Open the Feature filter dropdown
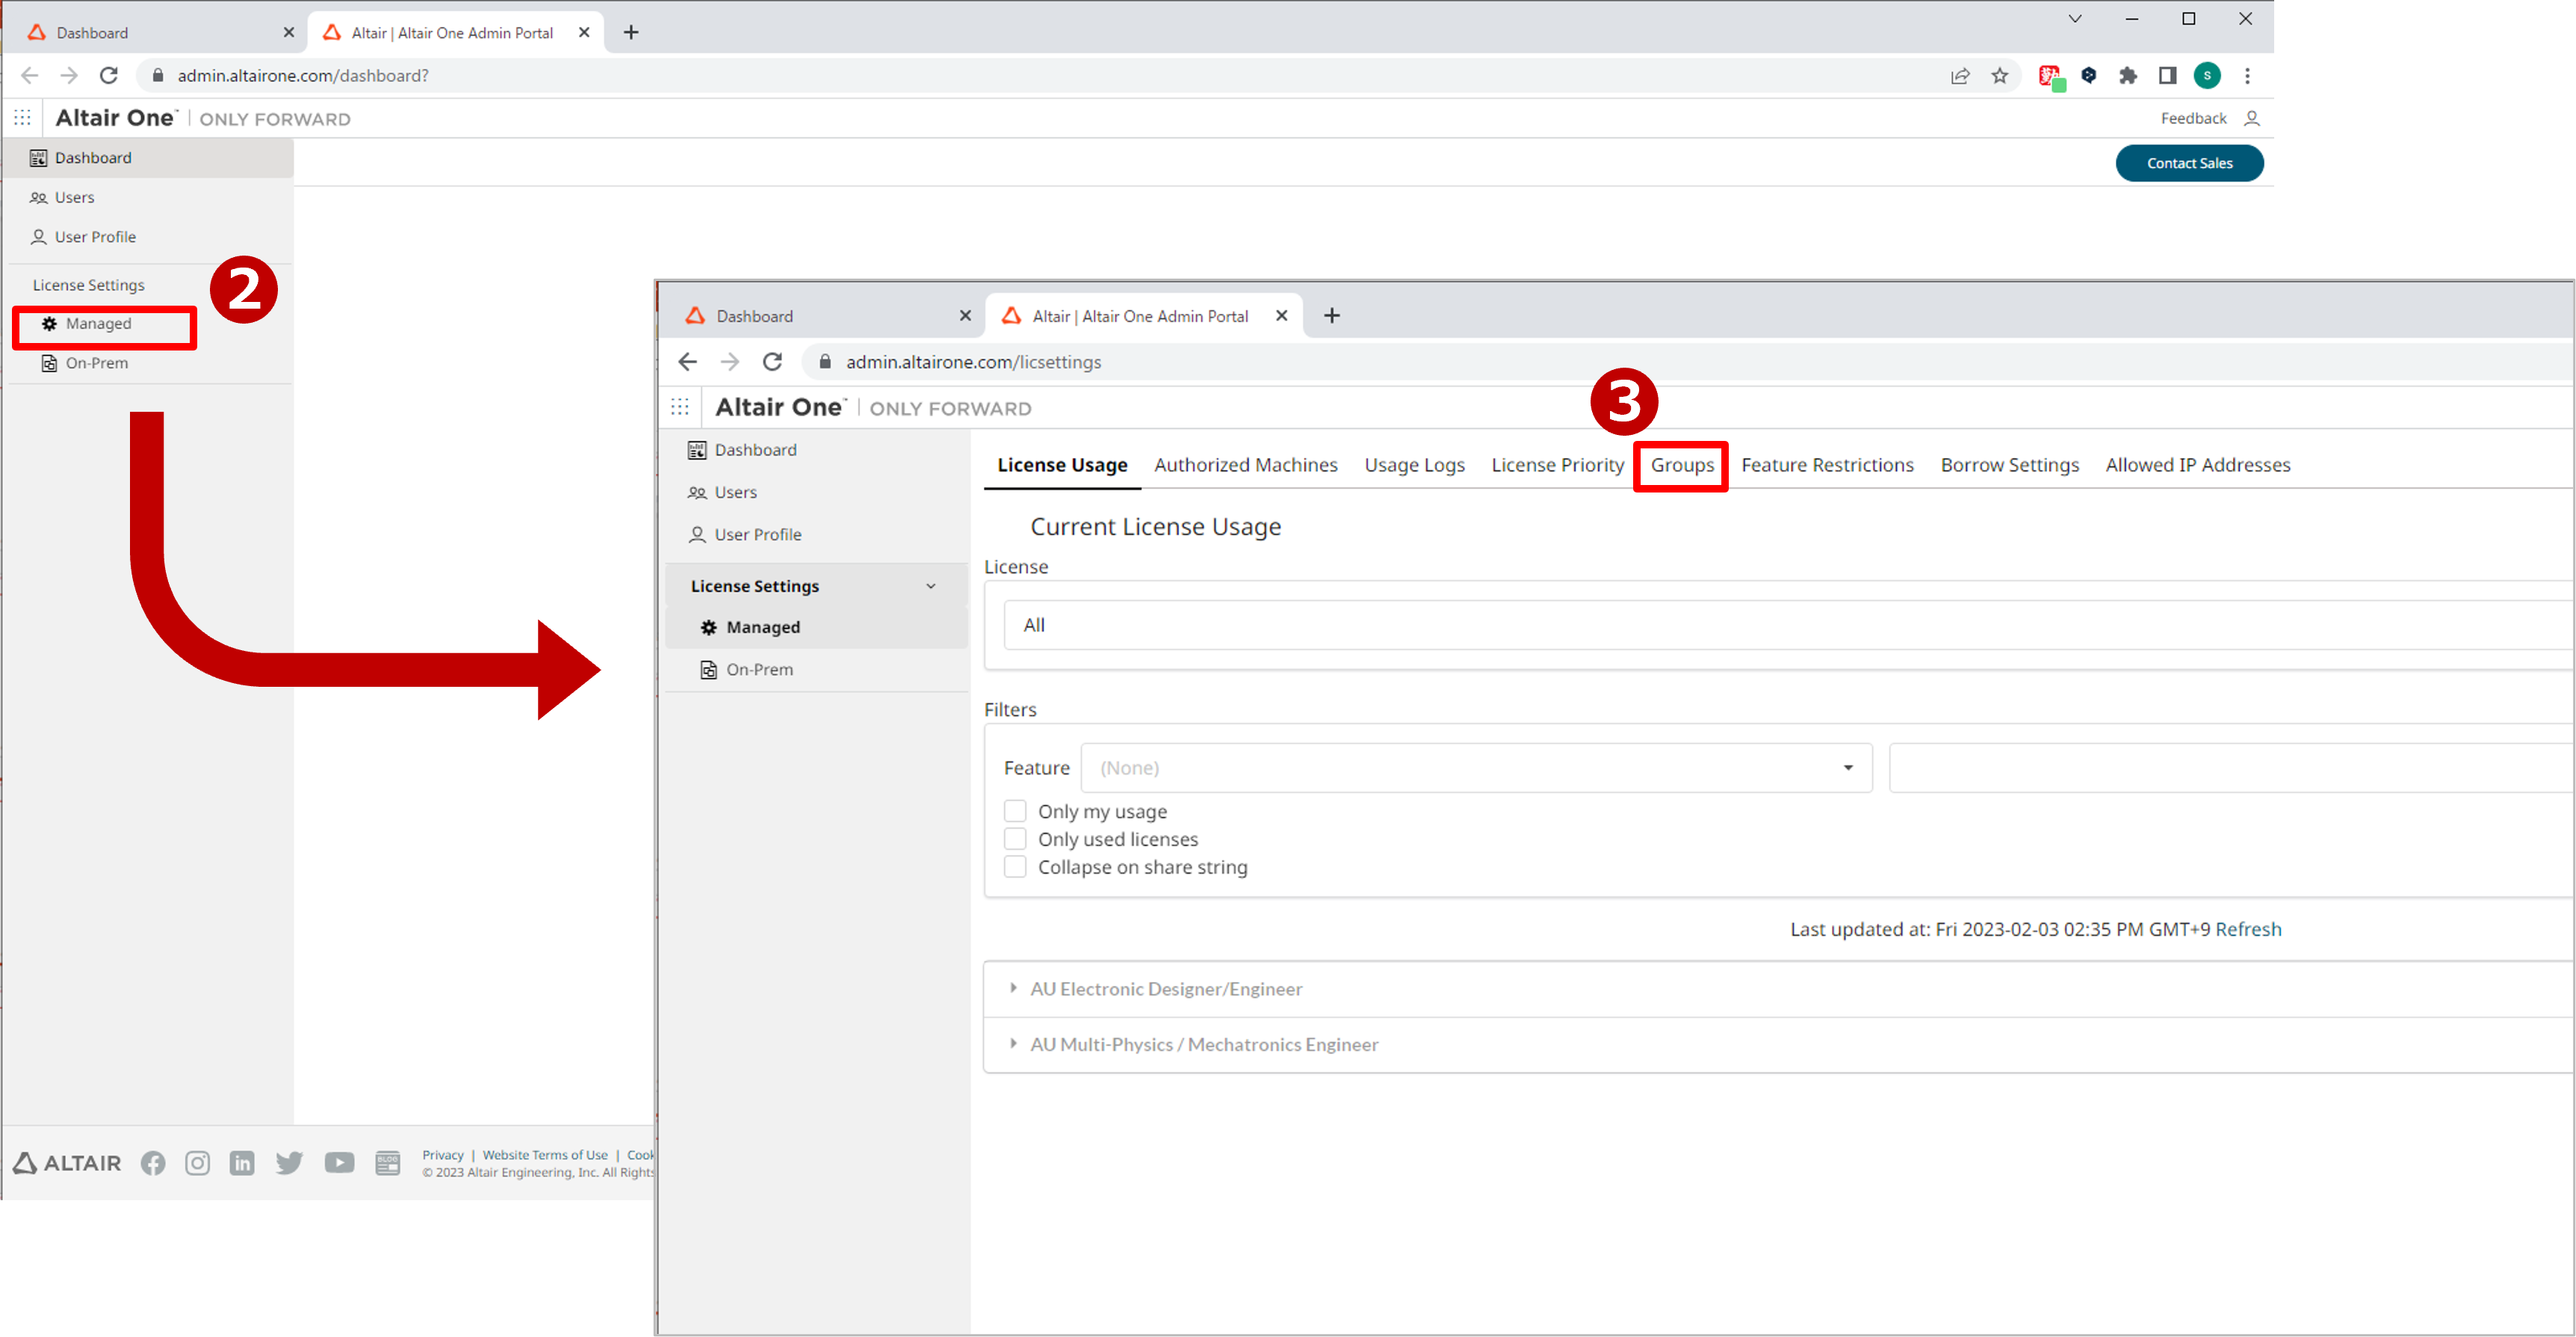The width and height of the screenshot is (2576, 1337). 1476,768
